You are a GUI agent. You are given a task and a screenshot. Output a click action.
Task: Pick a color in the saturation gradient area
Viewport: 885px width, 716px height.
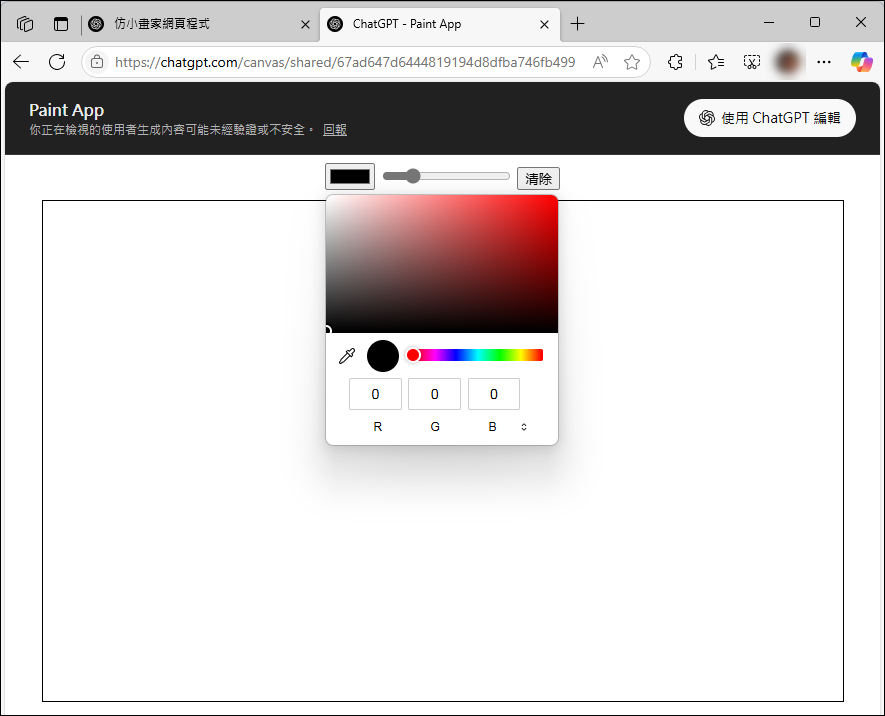[x=442, y=264]
